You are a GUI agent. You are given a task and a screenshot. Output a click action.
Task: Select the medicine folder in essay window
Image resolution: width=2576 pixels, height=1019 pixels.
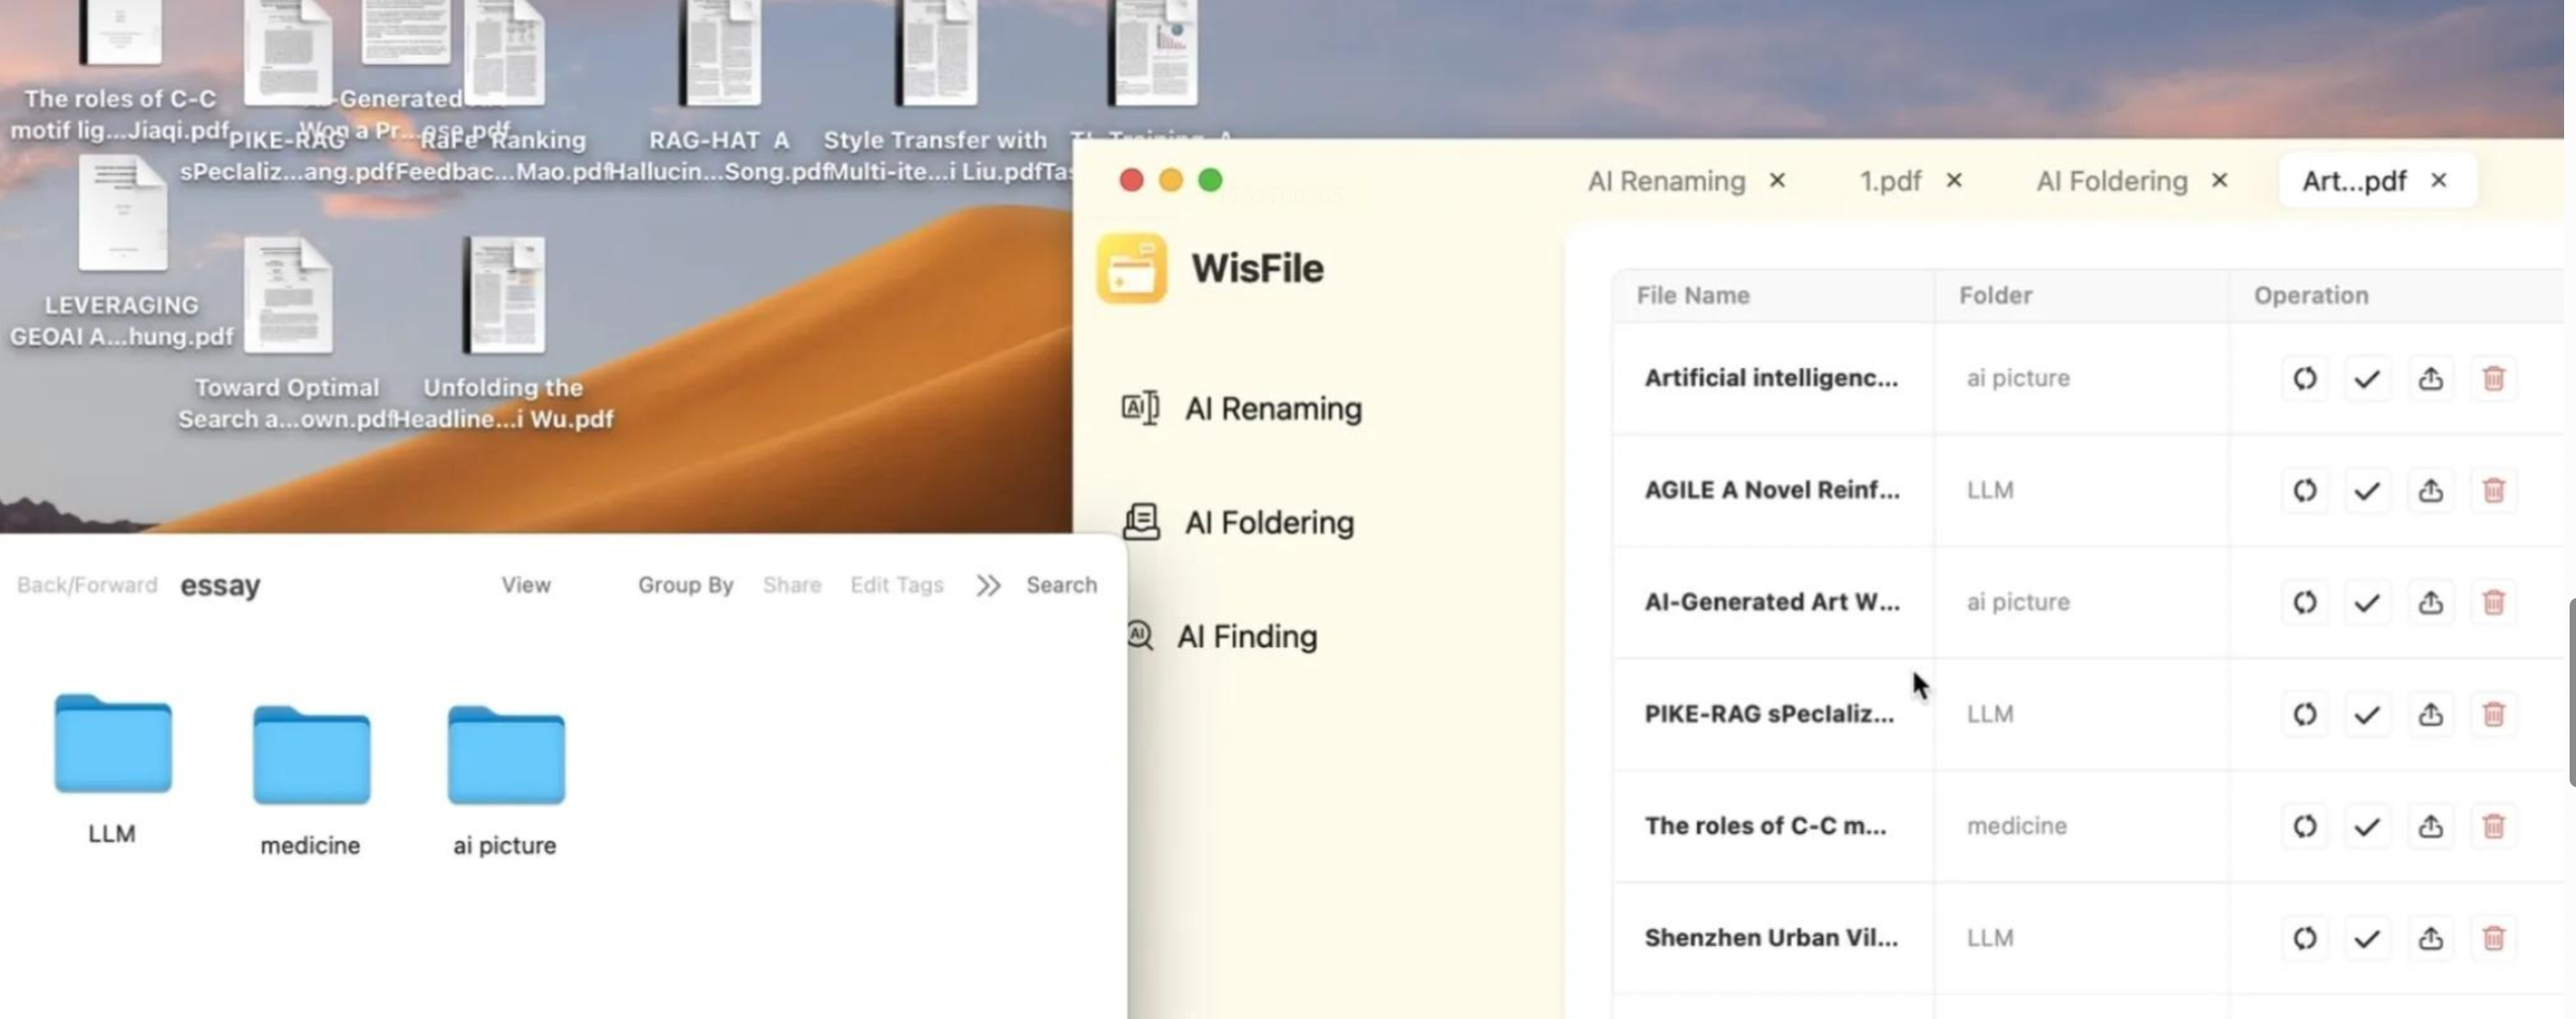pos(311,780)
